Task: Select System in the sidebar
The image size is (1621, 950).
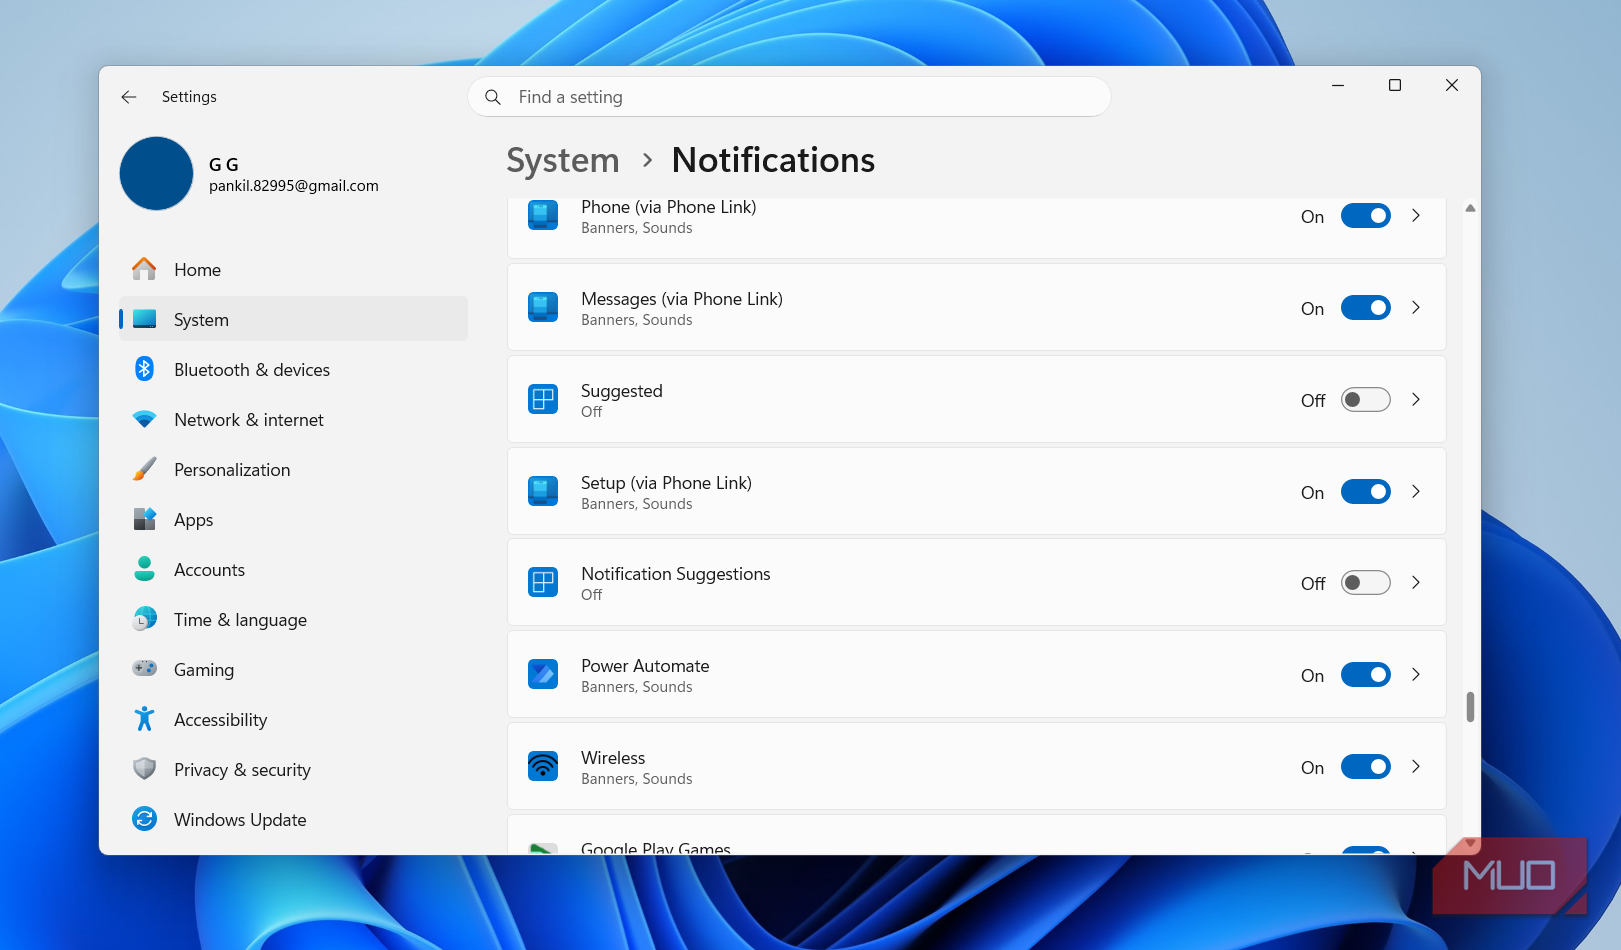Action: [x=293, y=319]
